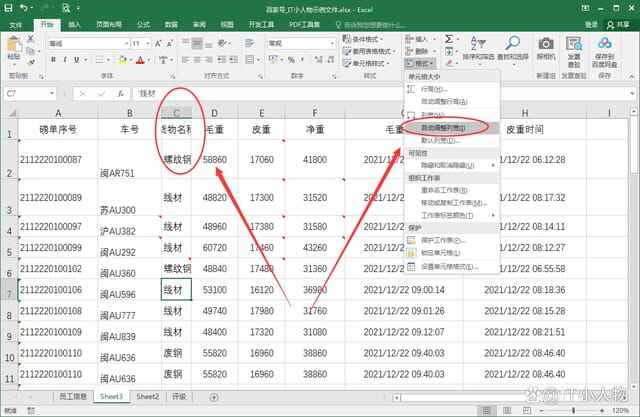Image resolution: width=640 pixels, height=417 pixels.
Task: Switch to 员工信息 worksheet tab
Action: [73, 397]
